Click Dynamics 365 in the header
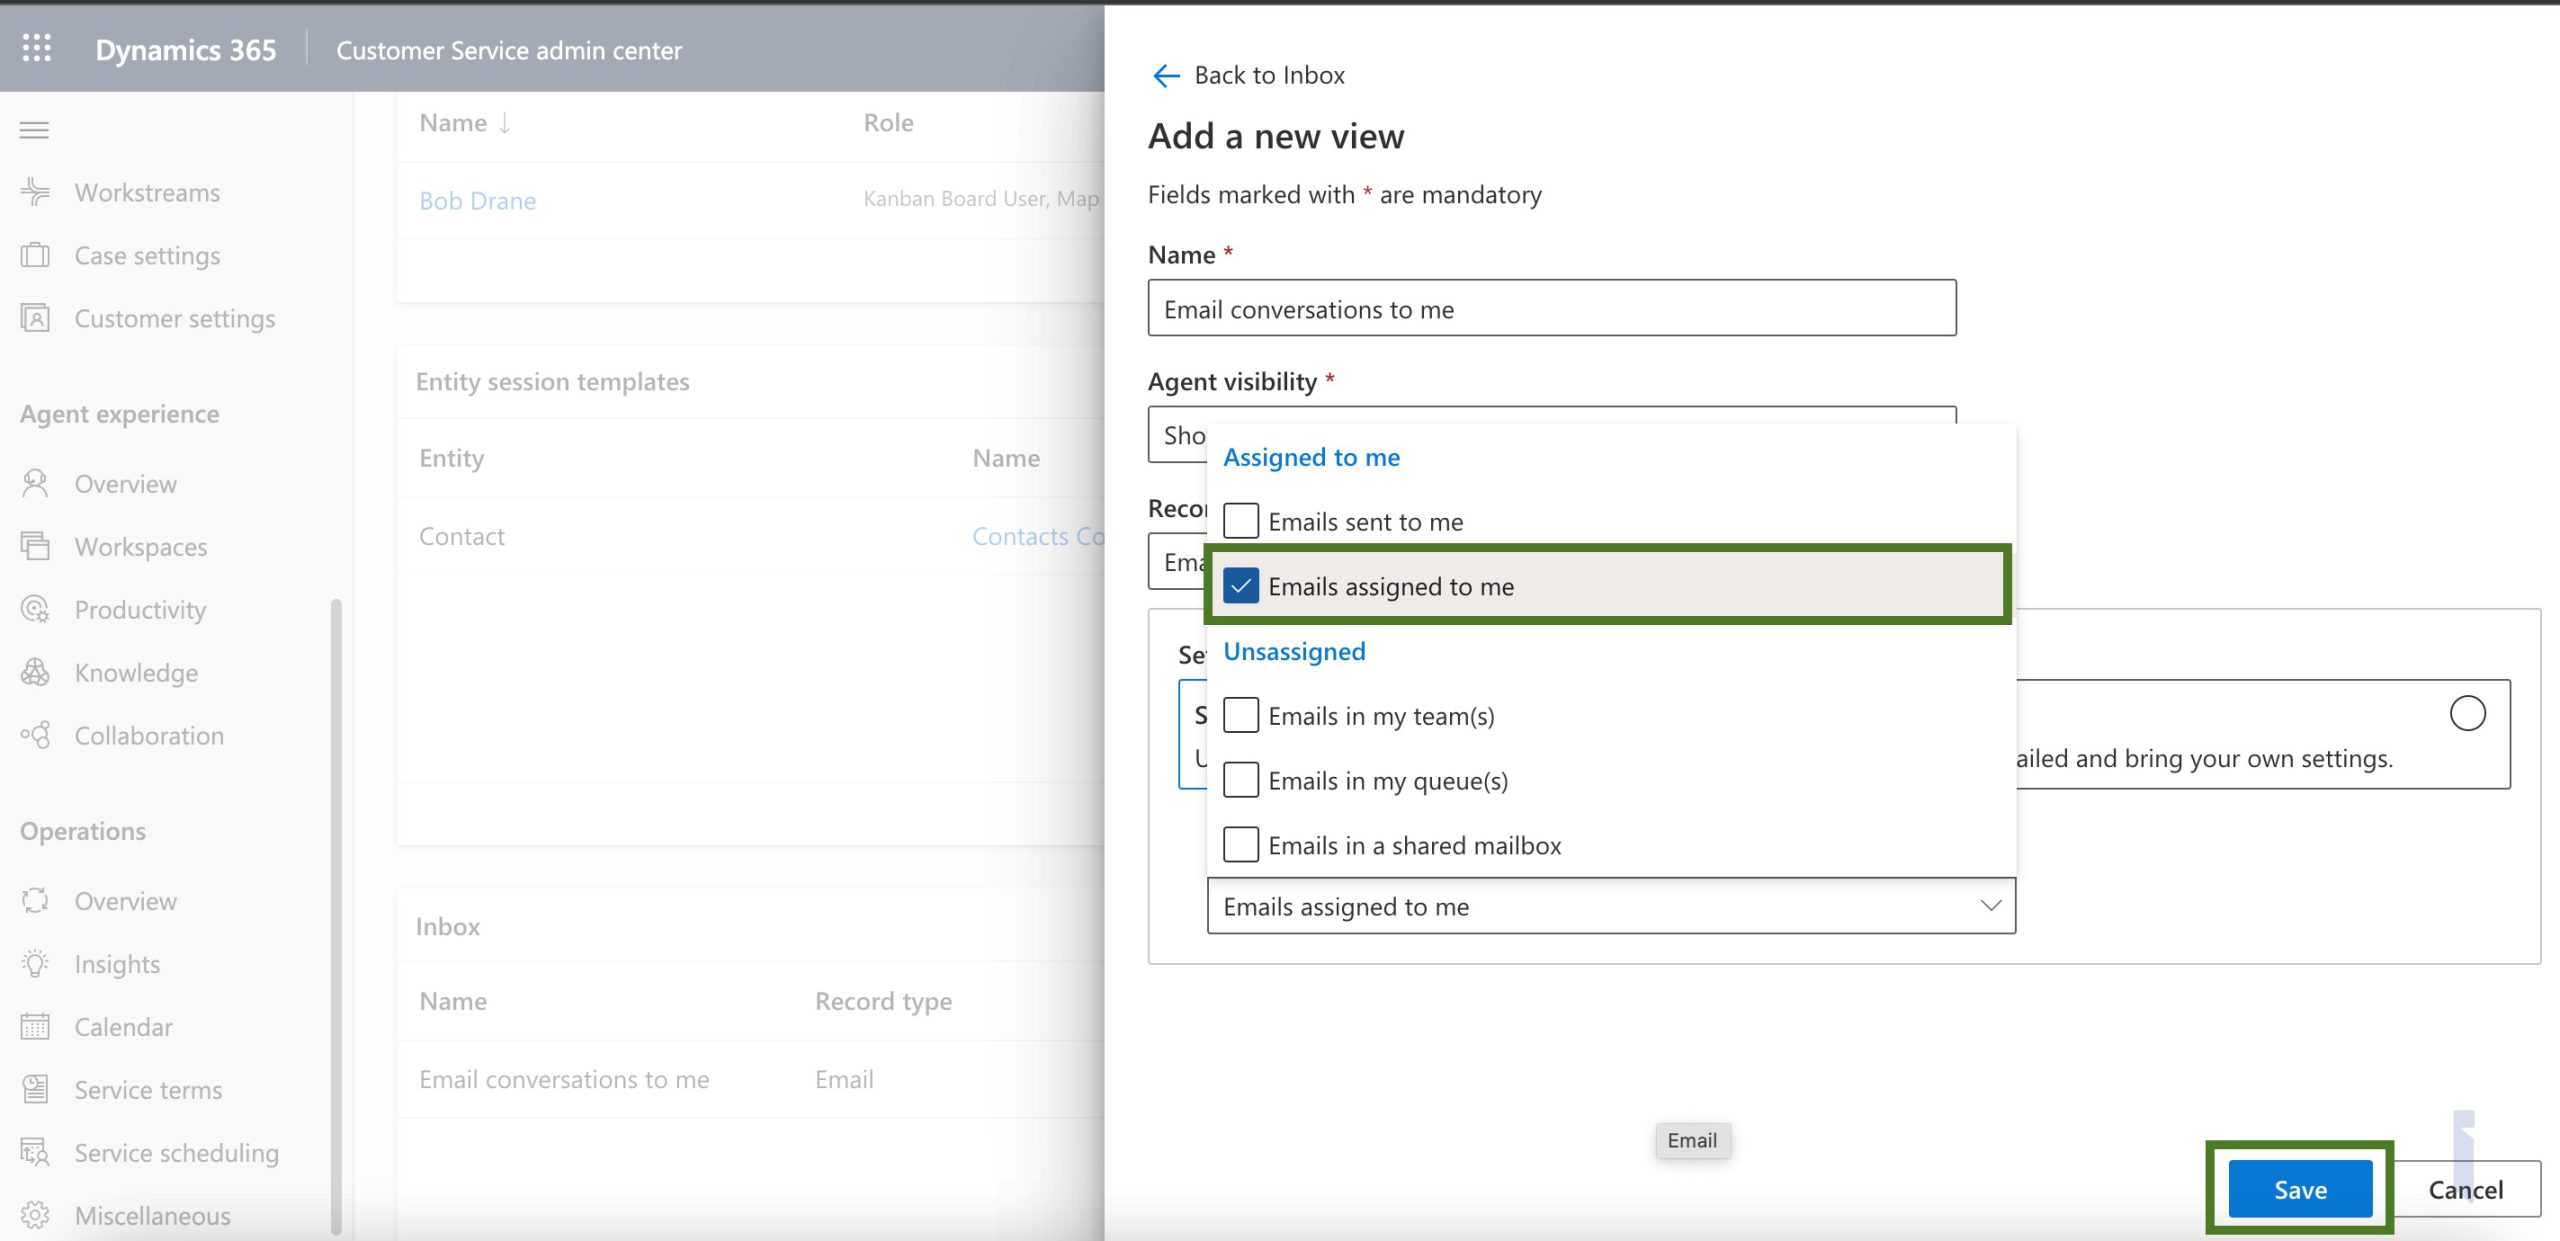Screen dimensions: 2560x1241 click(186, 49)
